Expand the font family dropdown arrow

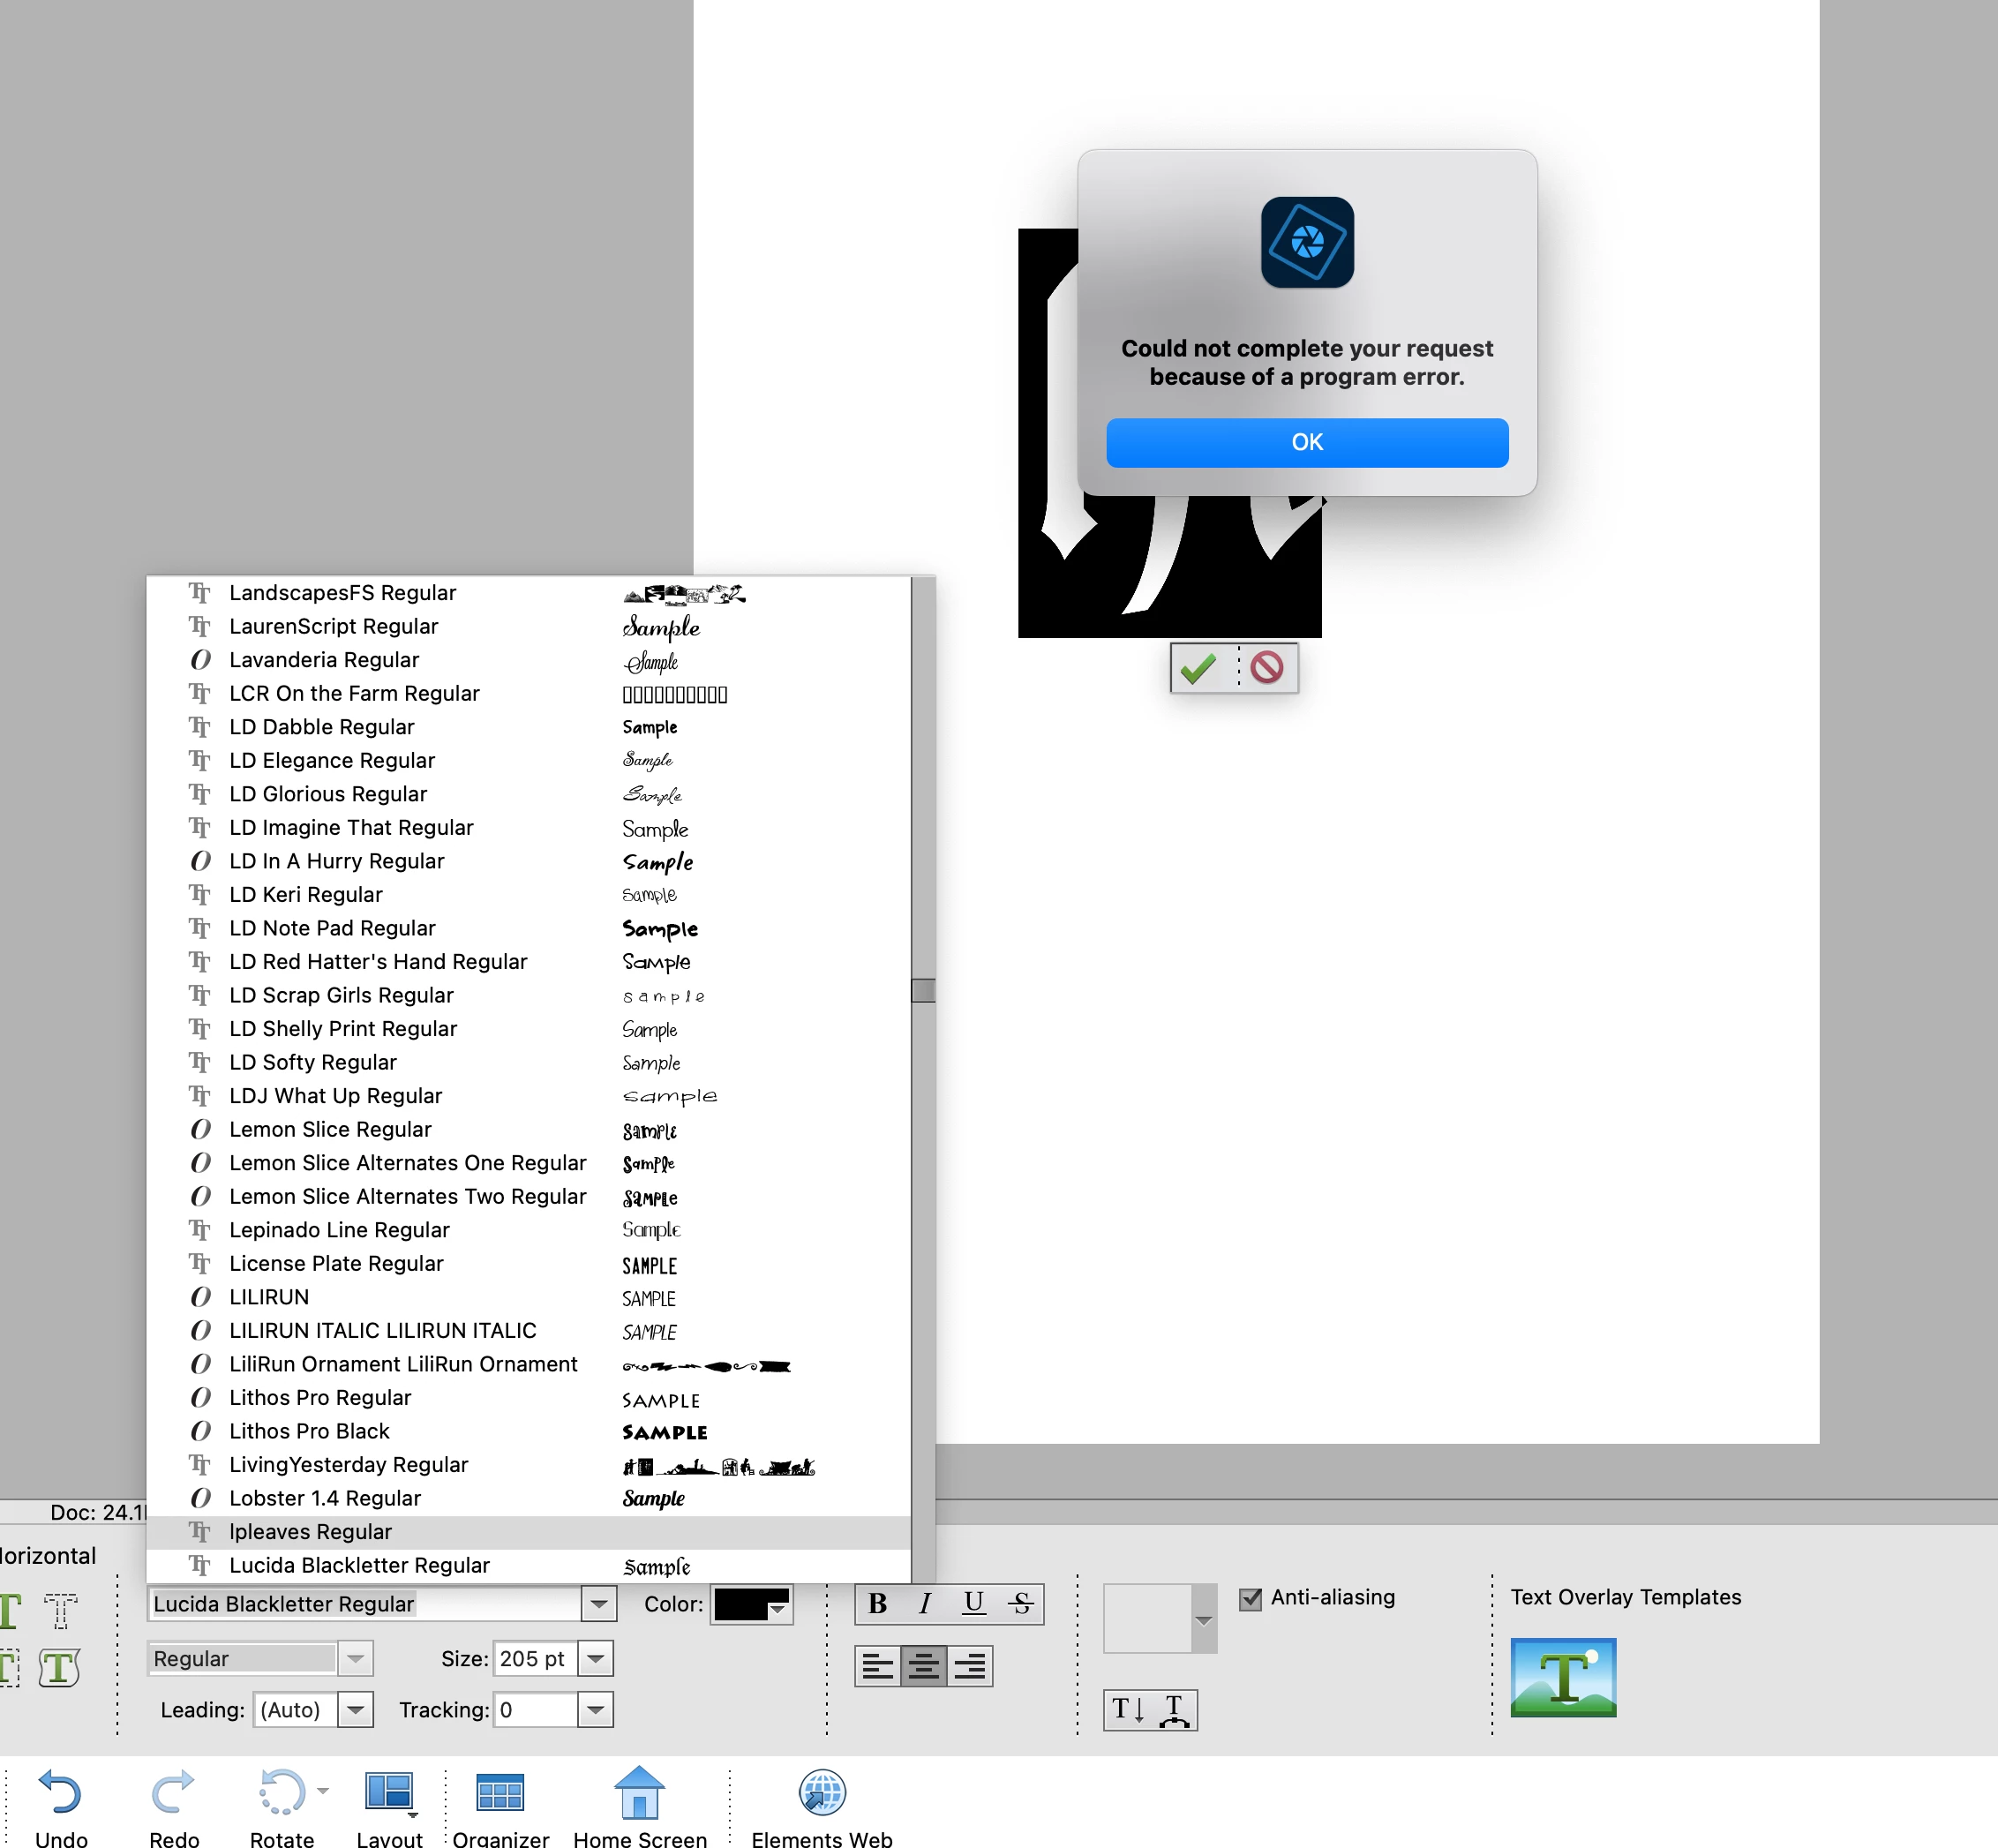(598, 1604)
